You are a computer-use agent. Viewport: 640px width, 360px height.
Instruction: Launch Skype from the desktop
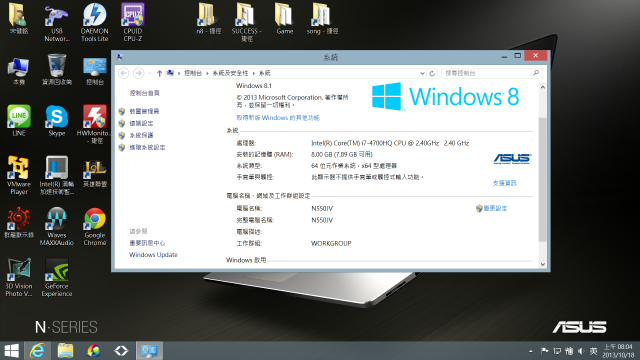click(57, 120)
